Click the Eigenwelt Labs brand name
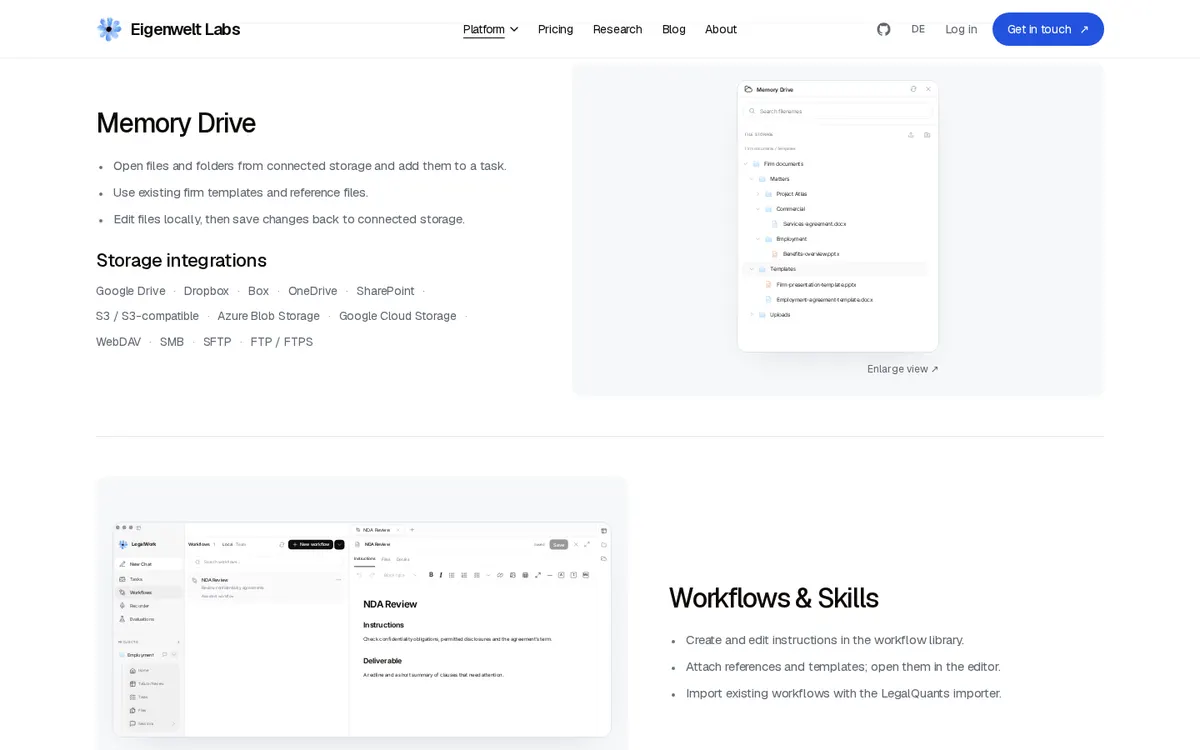1200x750 pixels. click(185, 29)
